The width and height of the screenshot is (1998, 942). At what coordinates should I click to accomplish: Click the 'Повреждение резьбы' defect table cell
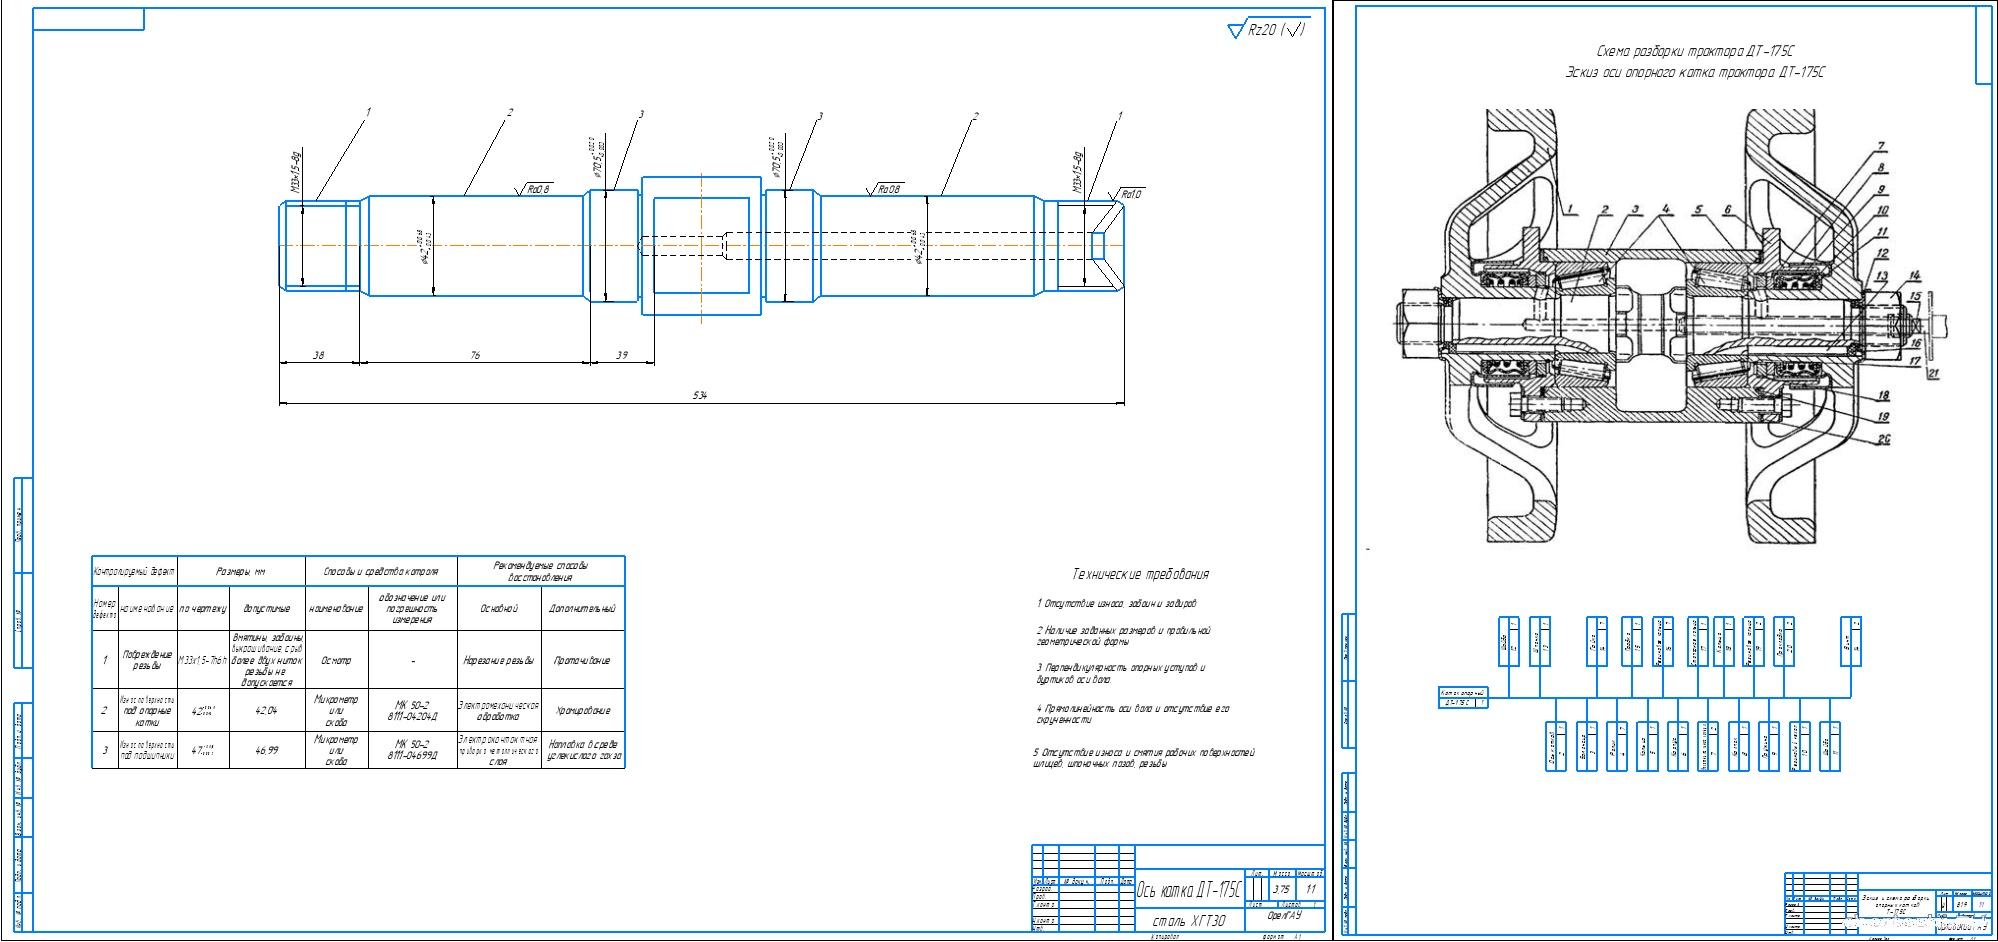147,660
